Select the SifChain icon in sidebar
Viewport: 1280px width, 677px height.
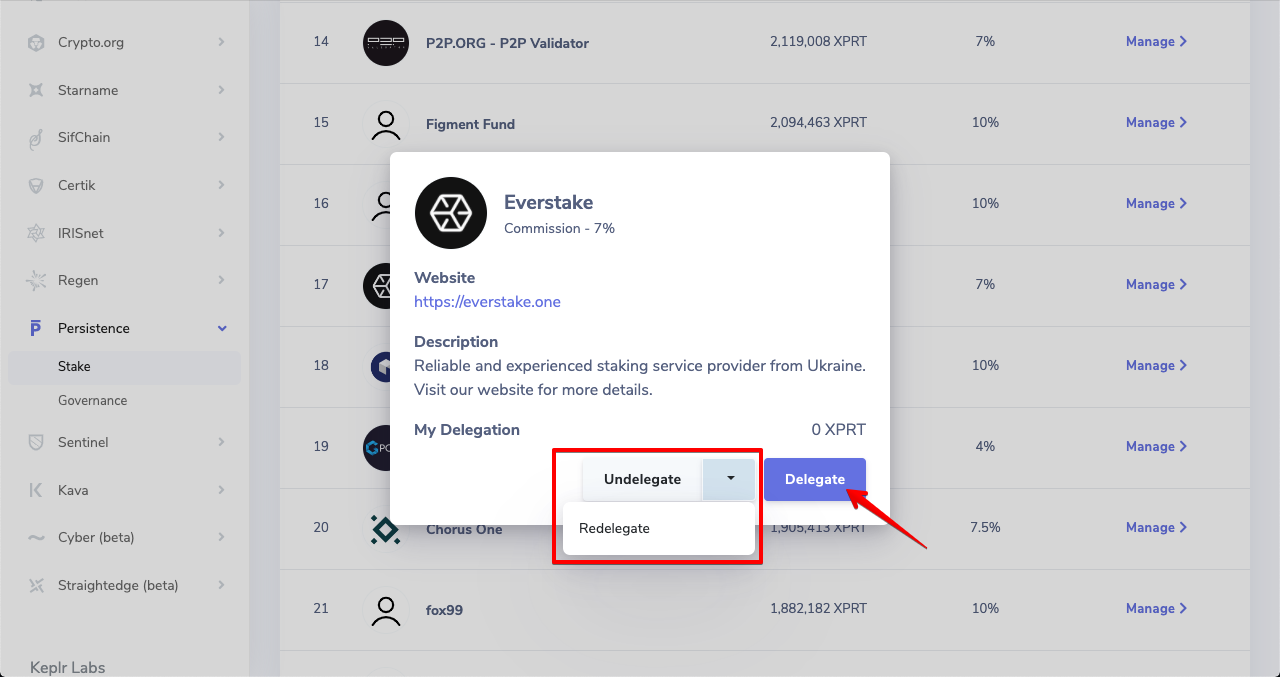(x=36, y=138)
